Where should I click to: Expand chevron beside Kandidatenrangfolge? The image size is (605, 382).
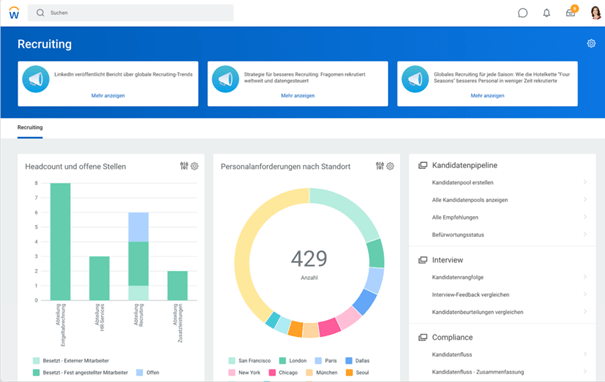coord(585,277)
